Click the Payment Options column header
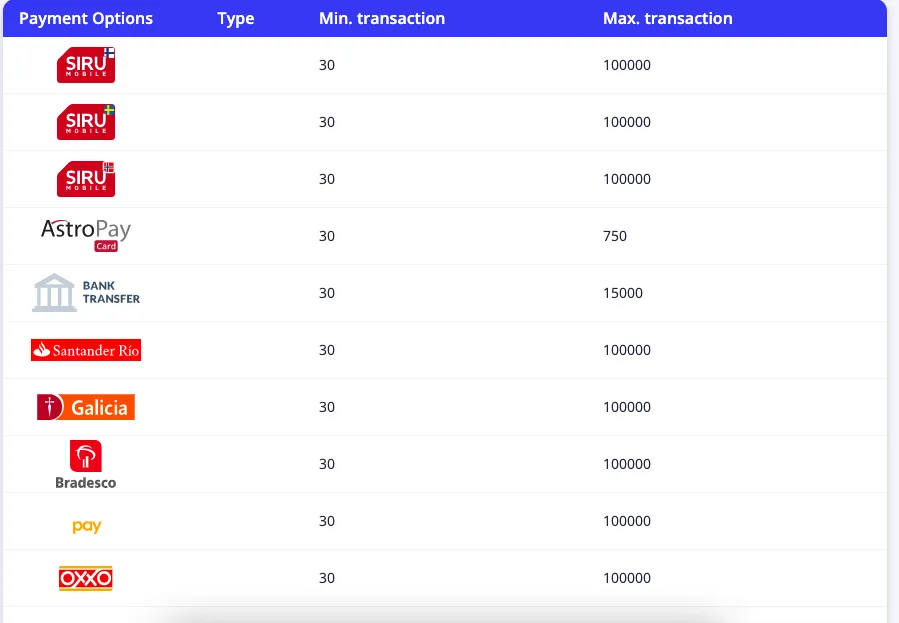Screen dimensions: 899x623 [86, 19]
